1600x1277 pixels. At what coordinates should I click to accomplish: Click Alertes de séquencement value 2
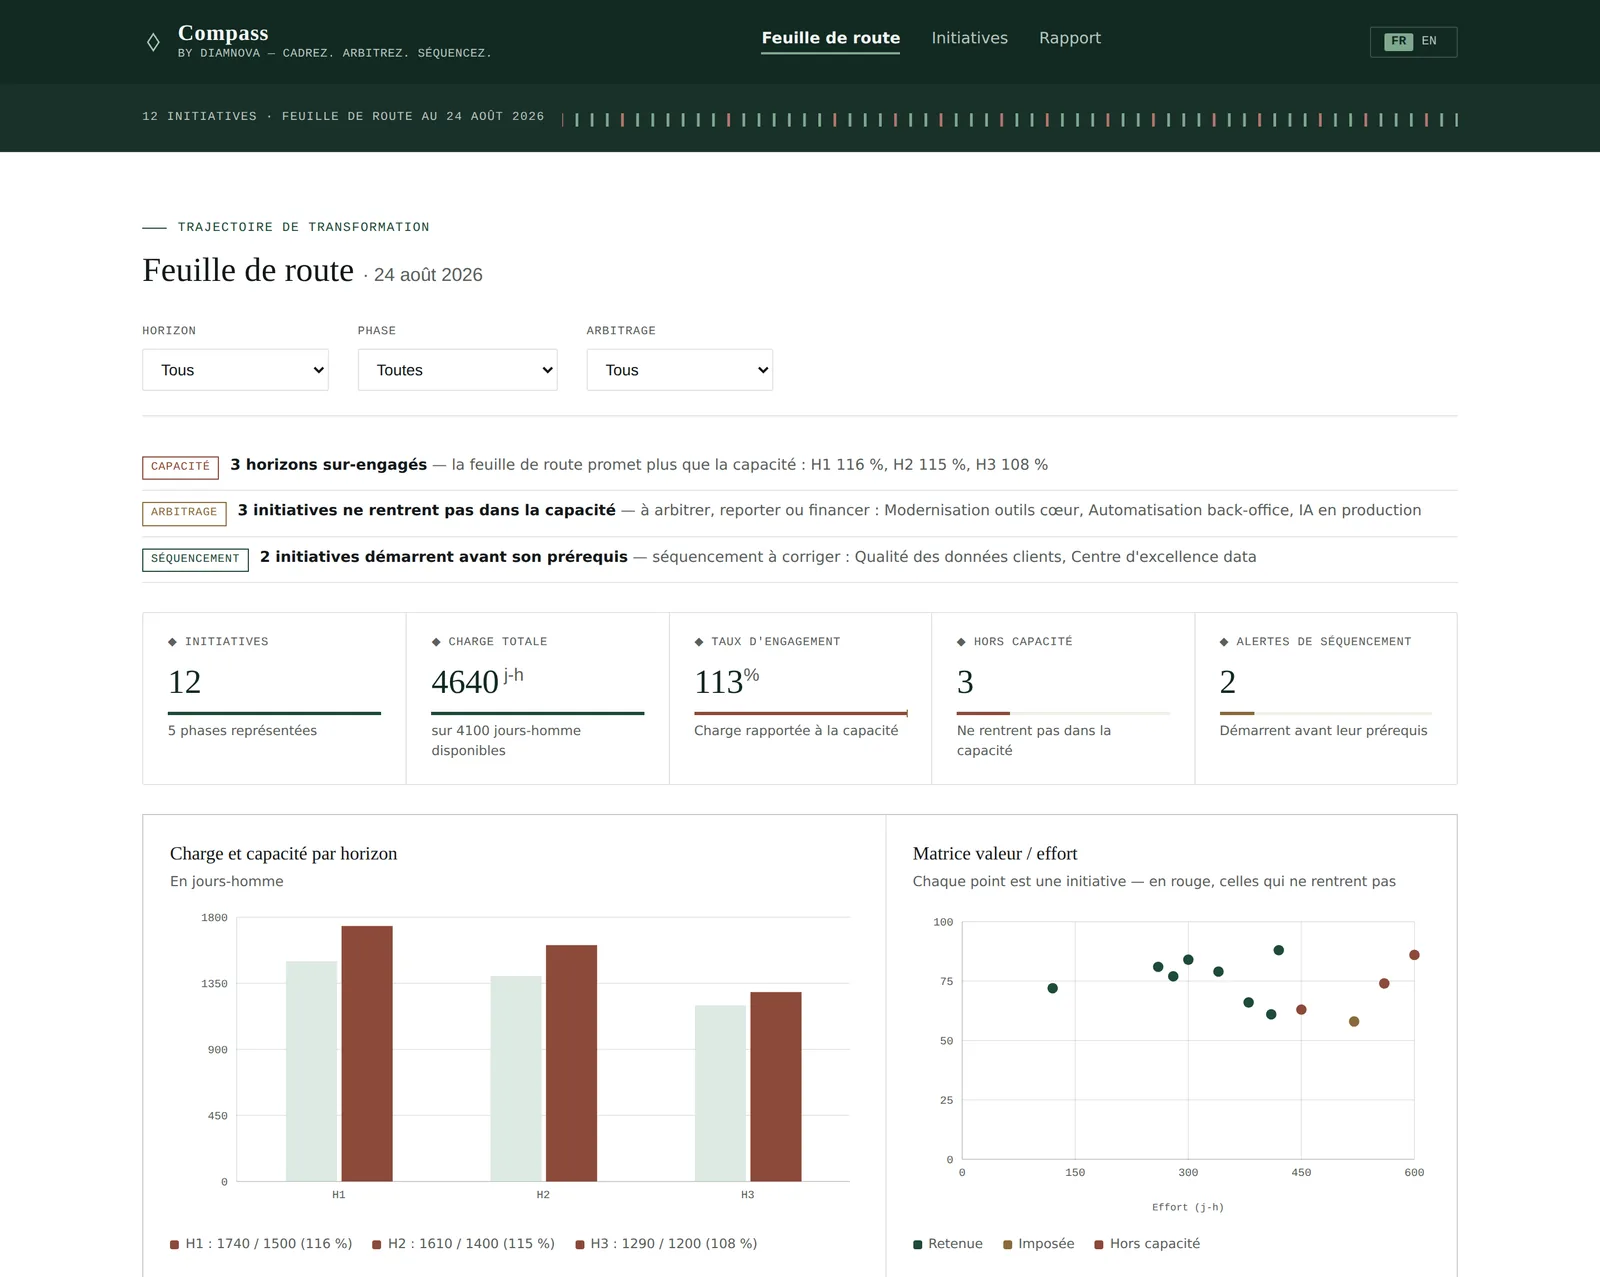1228,682
